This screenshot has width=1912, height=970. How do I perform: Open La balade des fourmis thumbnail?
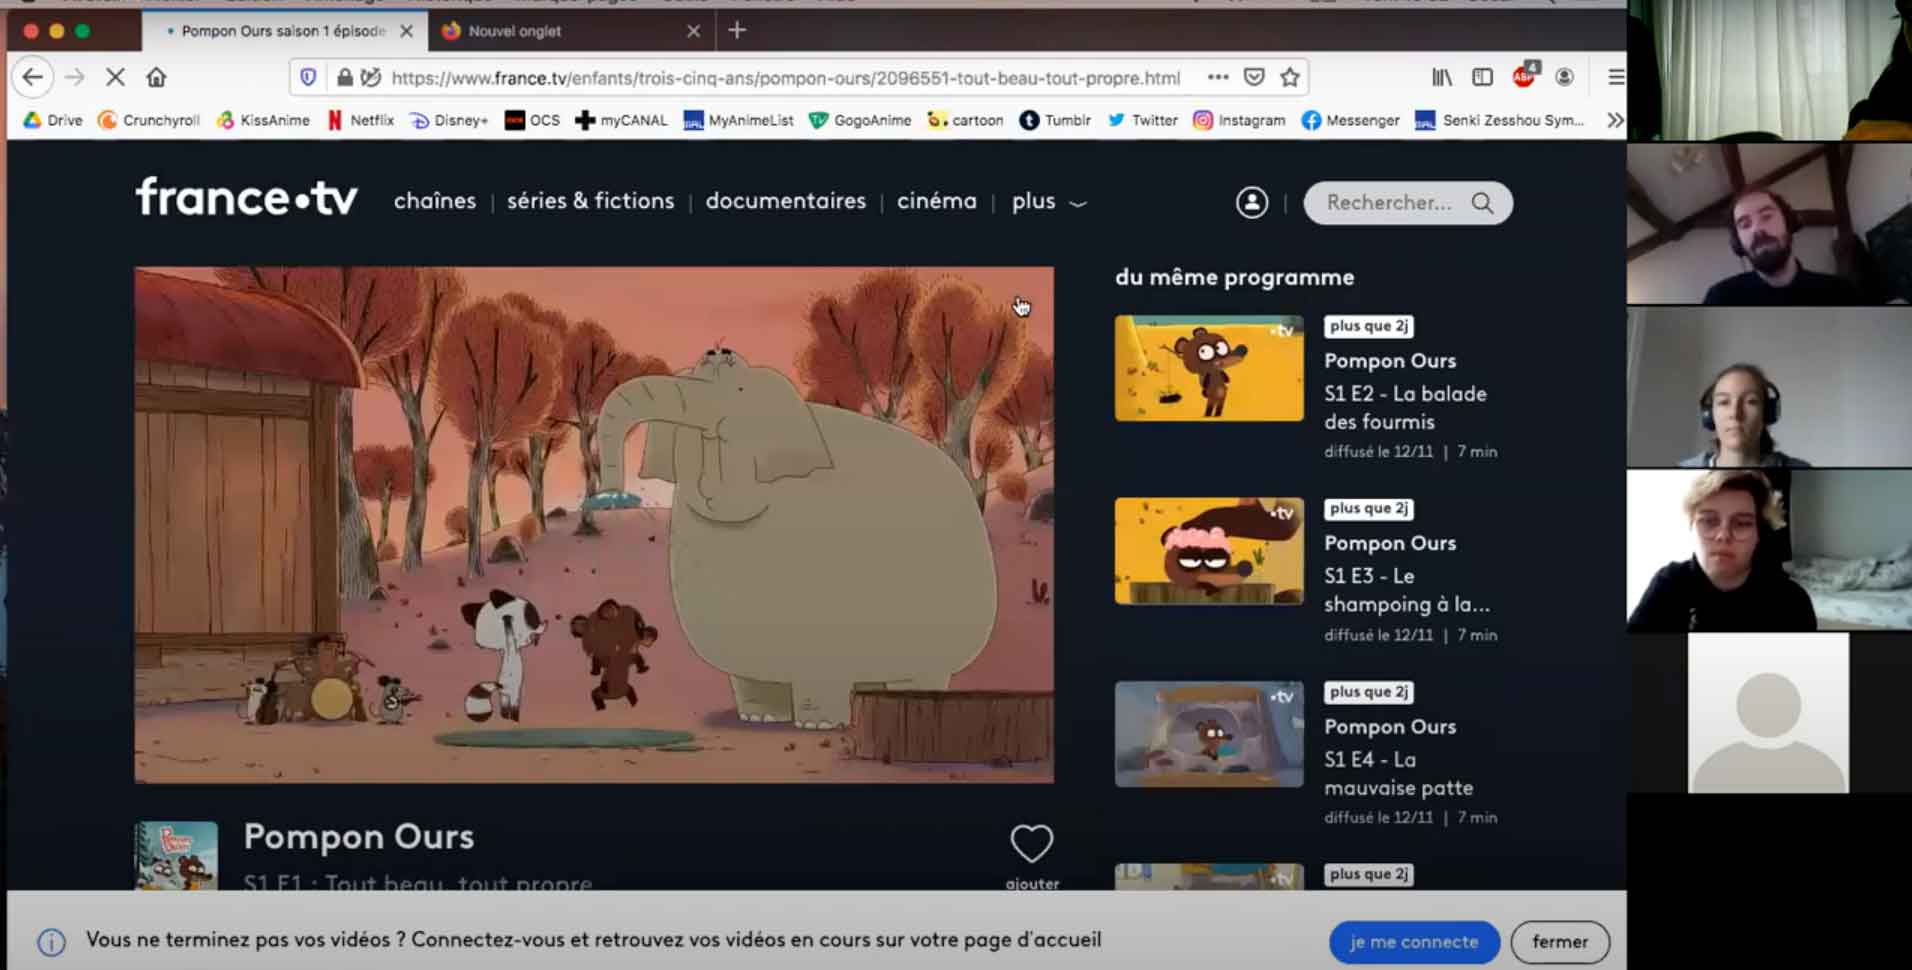(1209, 368)
